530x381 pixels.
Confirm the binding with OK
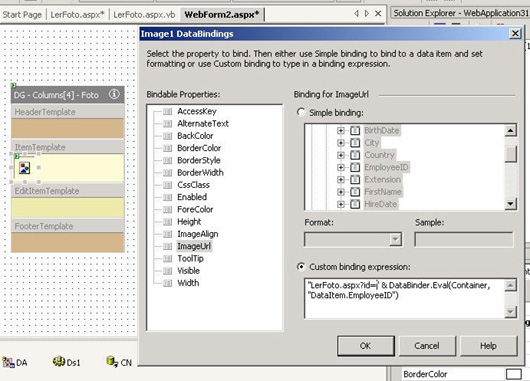coord(366,346)
